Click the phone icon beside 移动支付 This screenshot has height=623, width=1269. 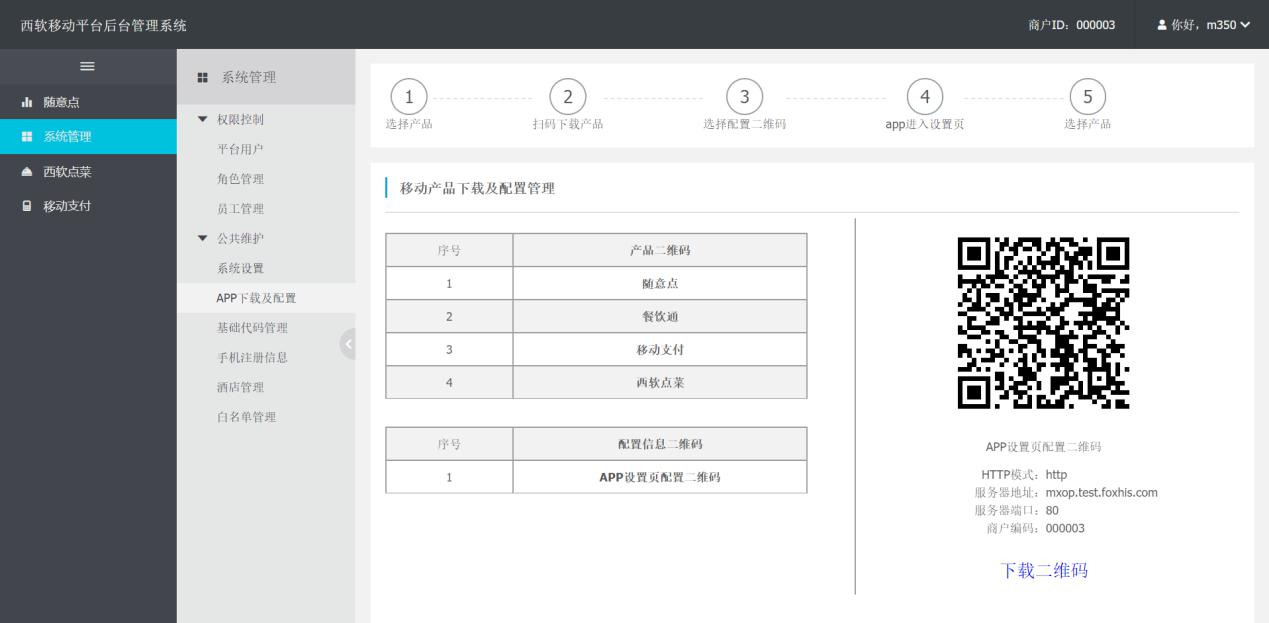point(26,207)
